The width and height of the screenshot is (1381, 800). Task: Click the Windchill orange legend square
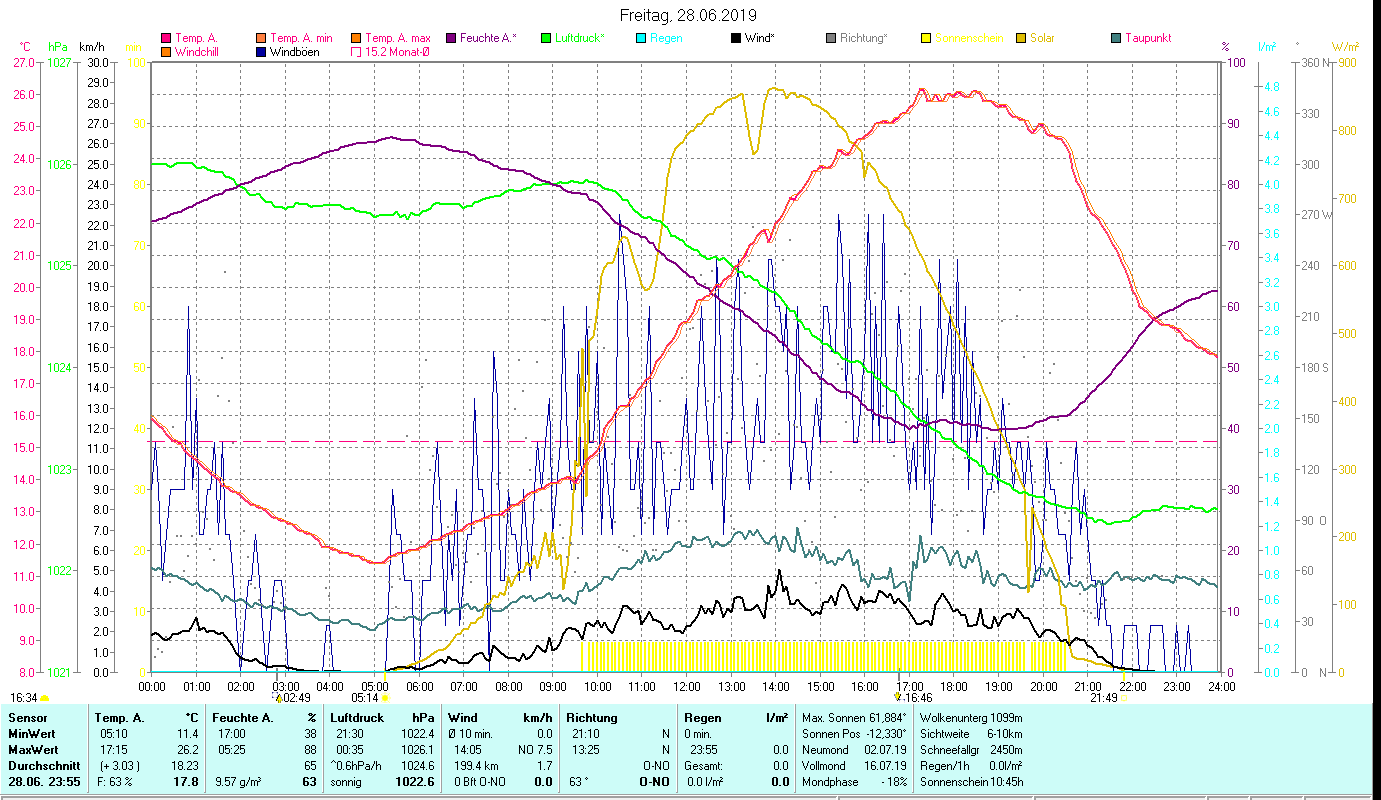[x=166, y=52]
